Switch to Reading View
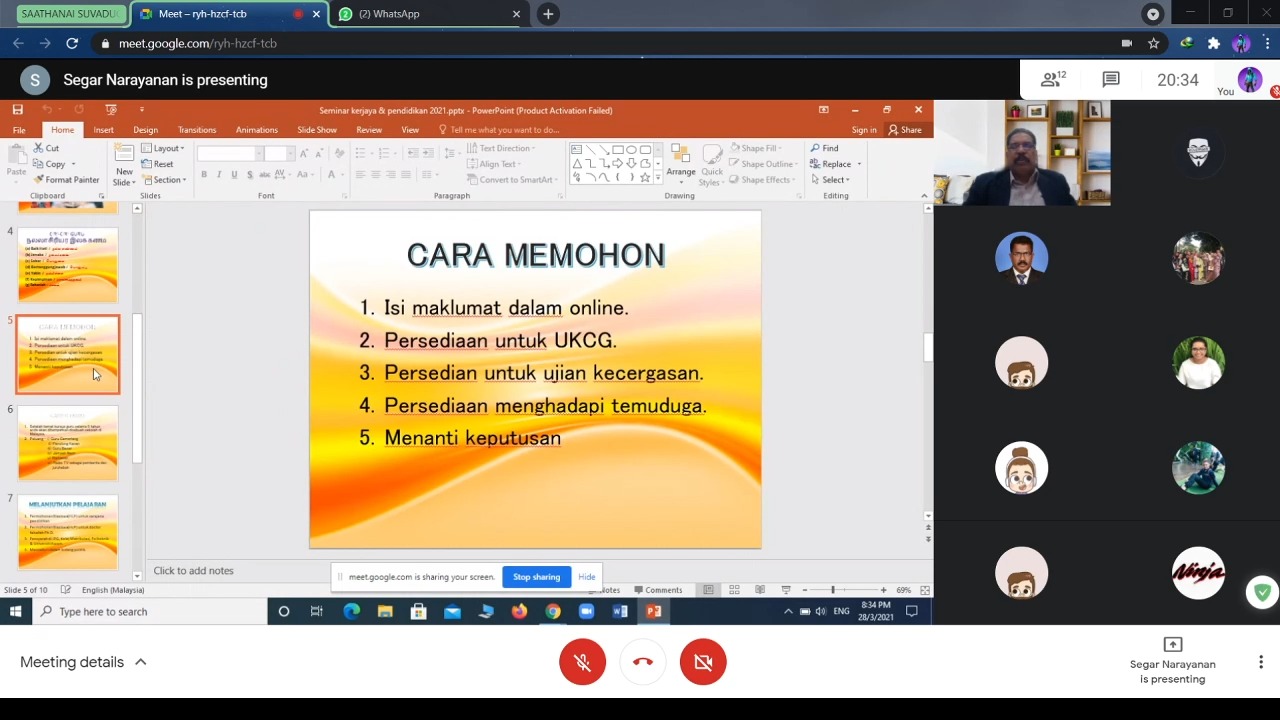The height and width of the screenshot is (720, 1280). 760,590
